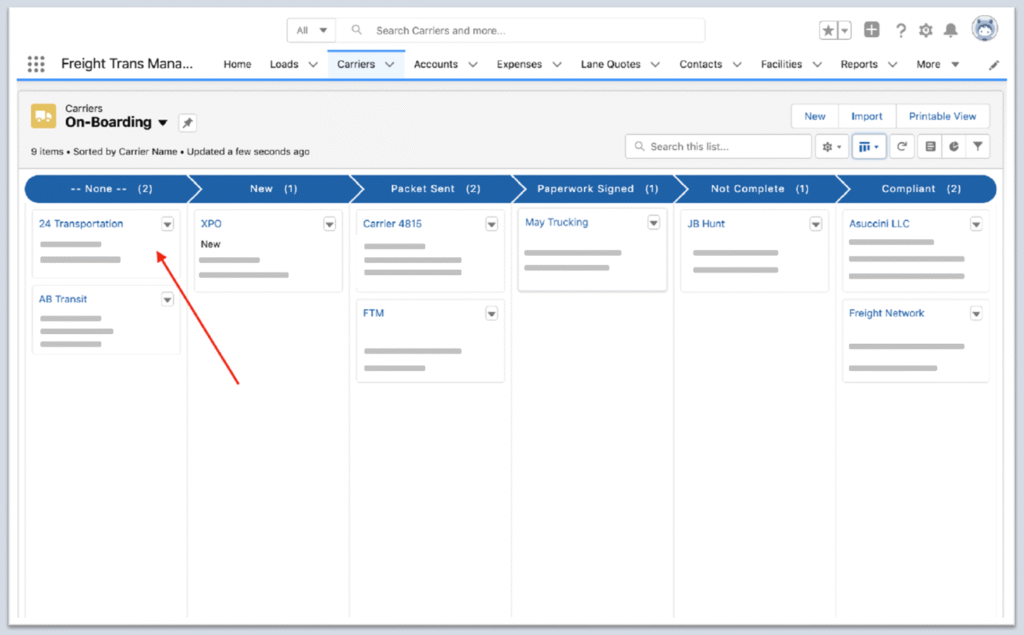
Task: Expand the On-Boarding list view selector
Action: coord(162,123)
